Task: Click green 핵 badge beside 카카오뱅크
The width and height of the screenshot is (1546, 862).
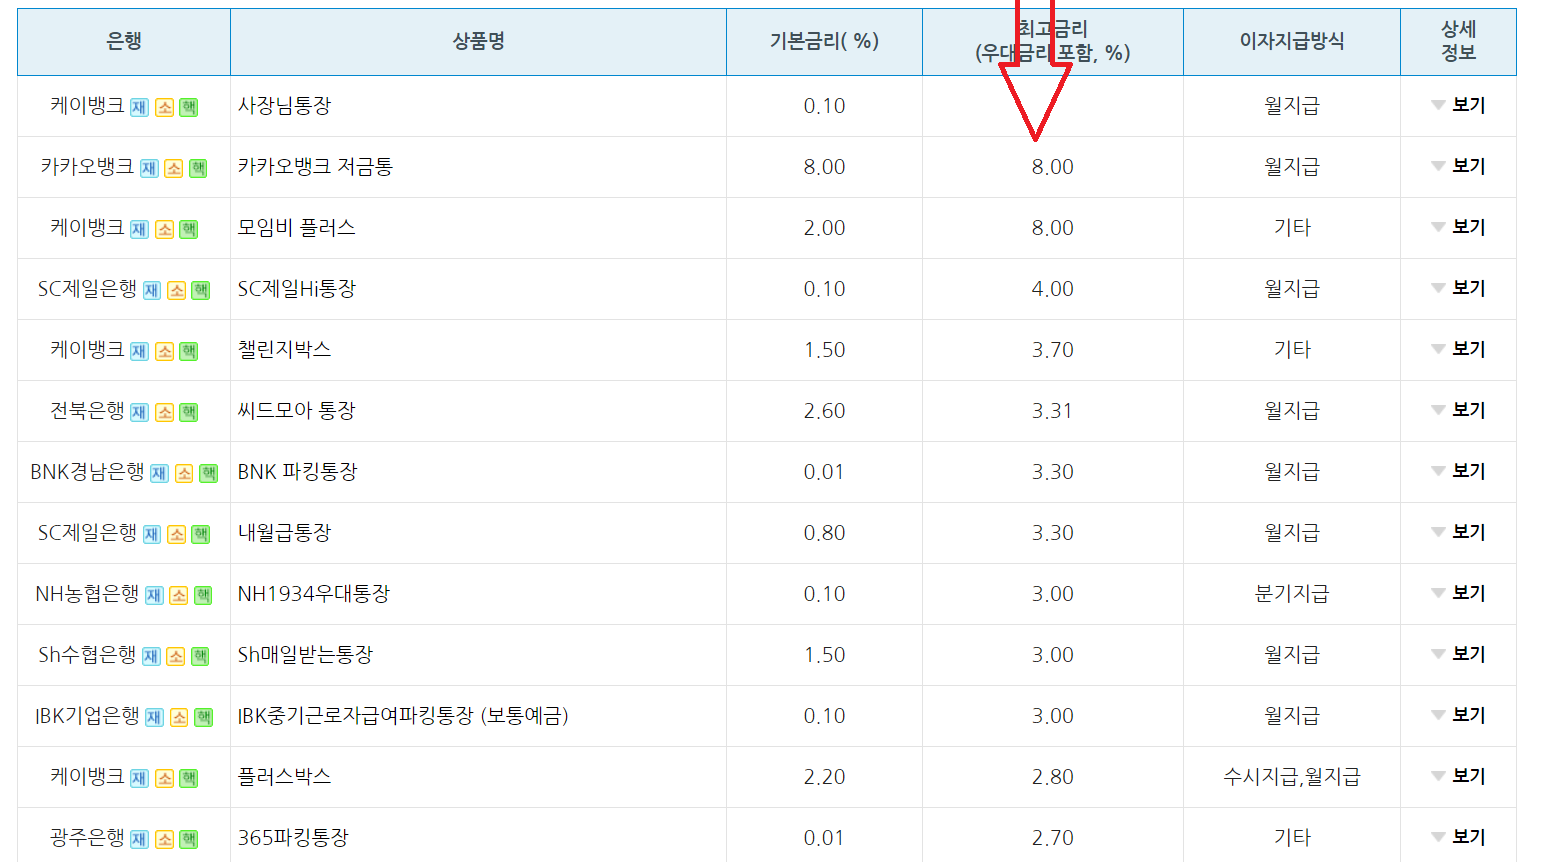Action: pos(198,168)
